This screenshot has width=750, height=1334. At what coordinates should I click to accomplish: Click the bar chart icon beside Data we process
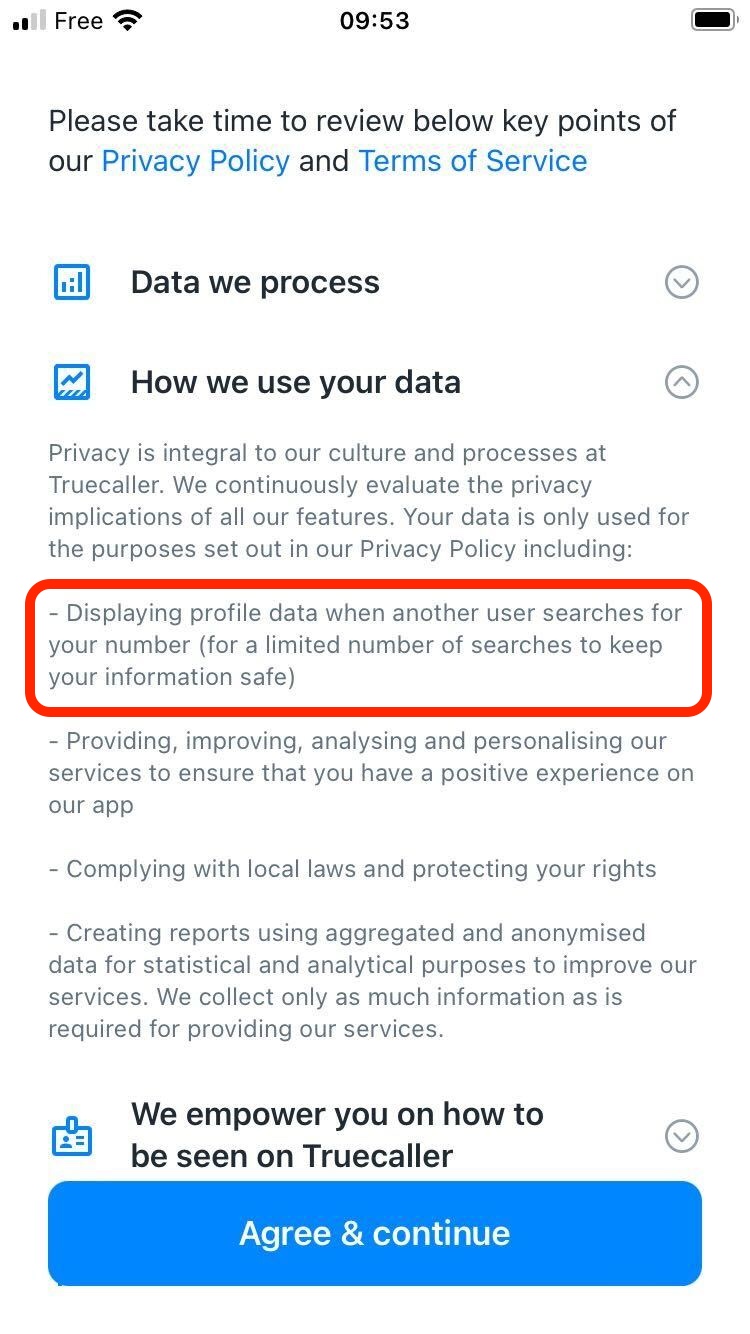point(71,282)
